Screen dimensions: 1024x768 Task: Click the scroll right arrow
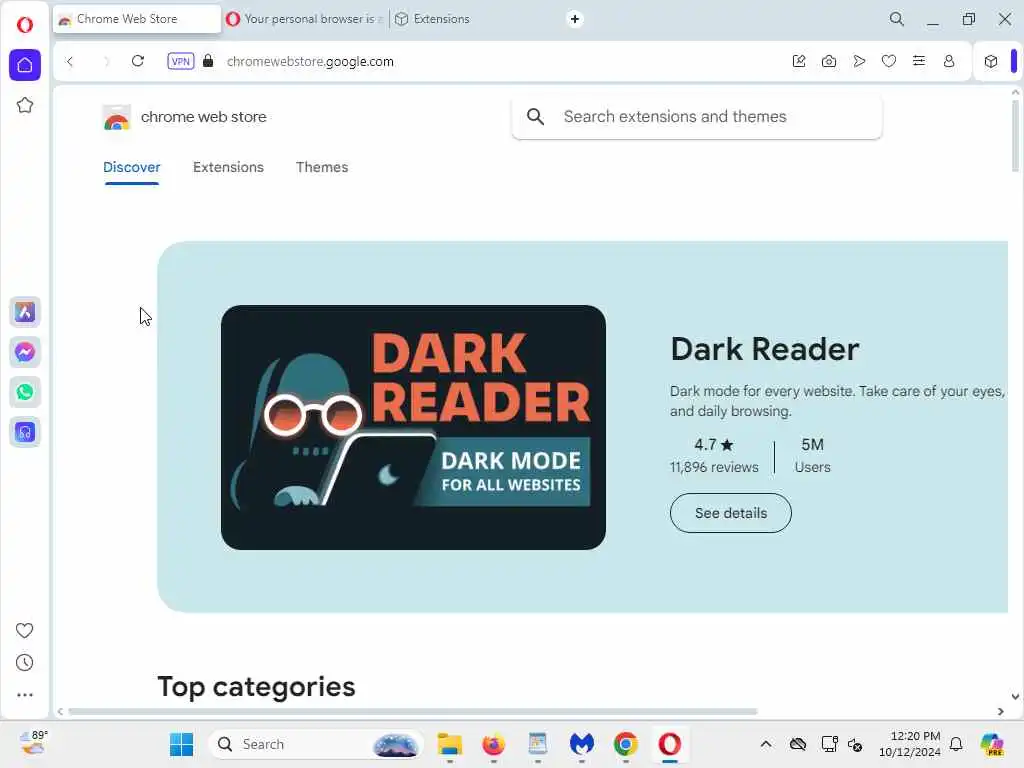[x=1000, y=711]
